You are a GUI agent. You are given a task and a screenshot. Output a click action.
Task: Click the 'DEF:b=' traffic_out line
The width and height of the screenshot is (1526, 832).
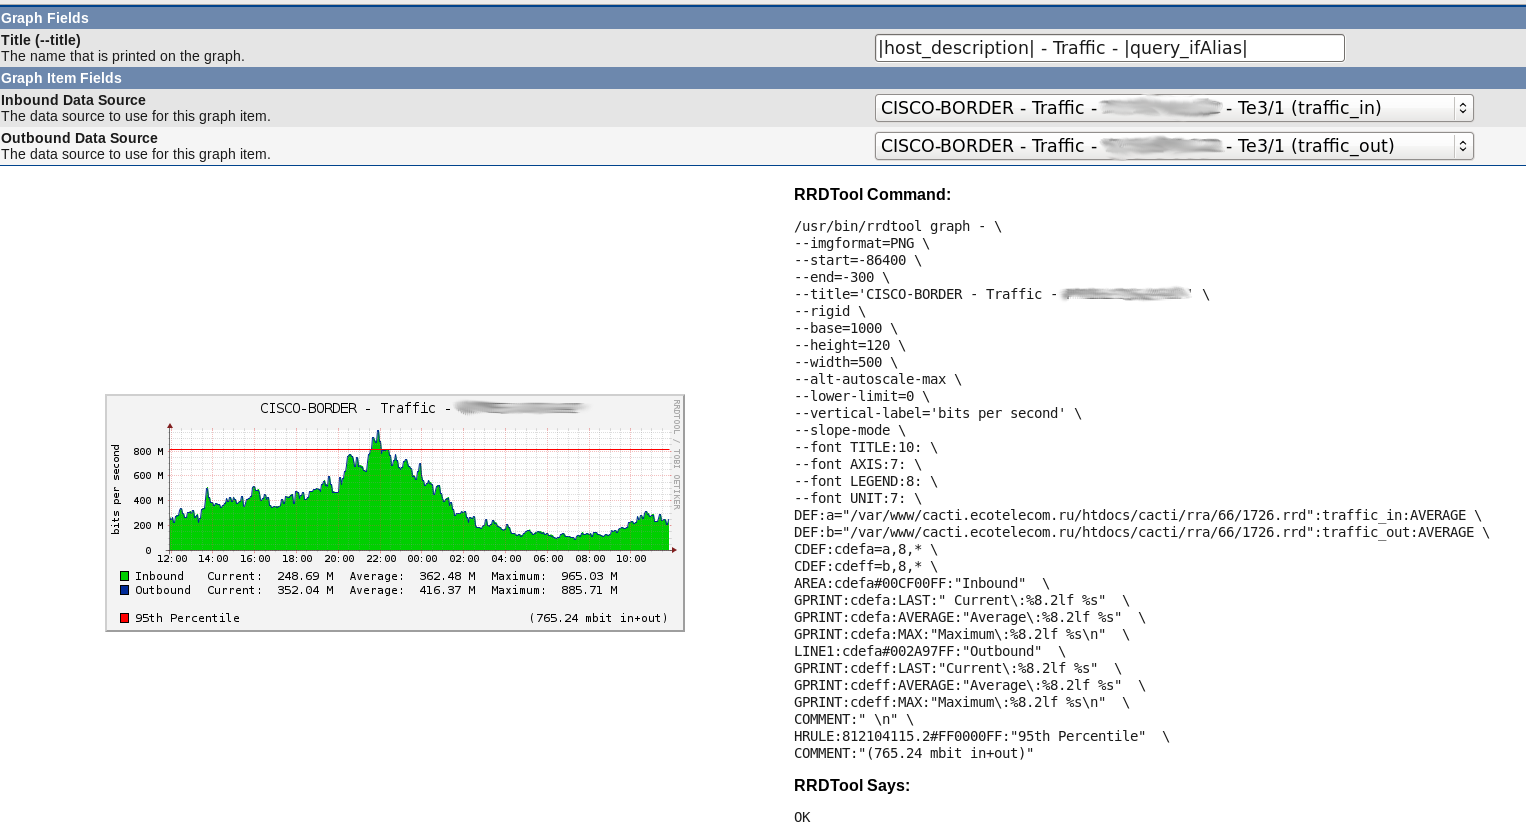1142,532
